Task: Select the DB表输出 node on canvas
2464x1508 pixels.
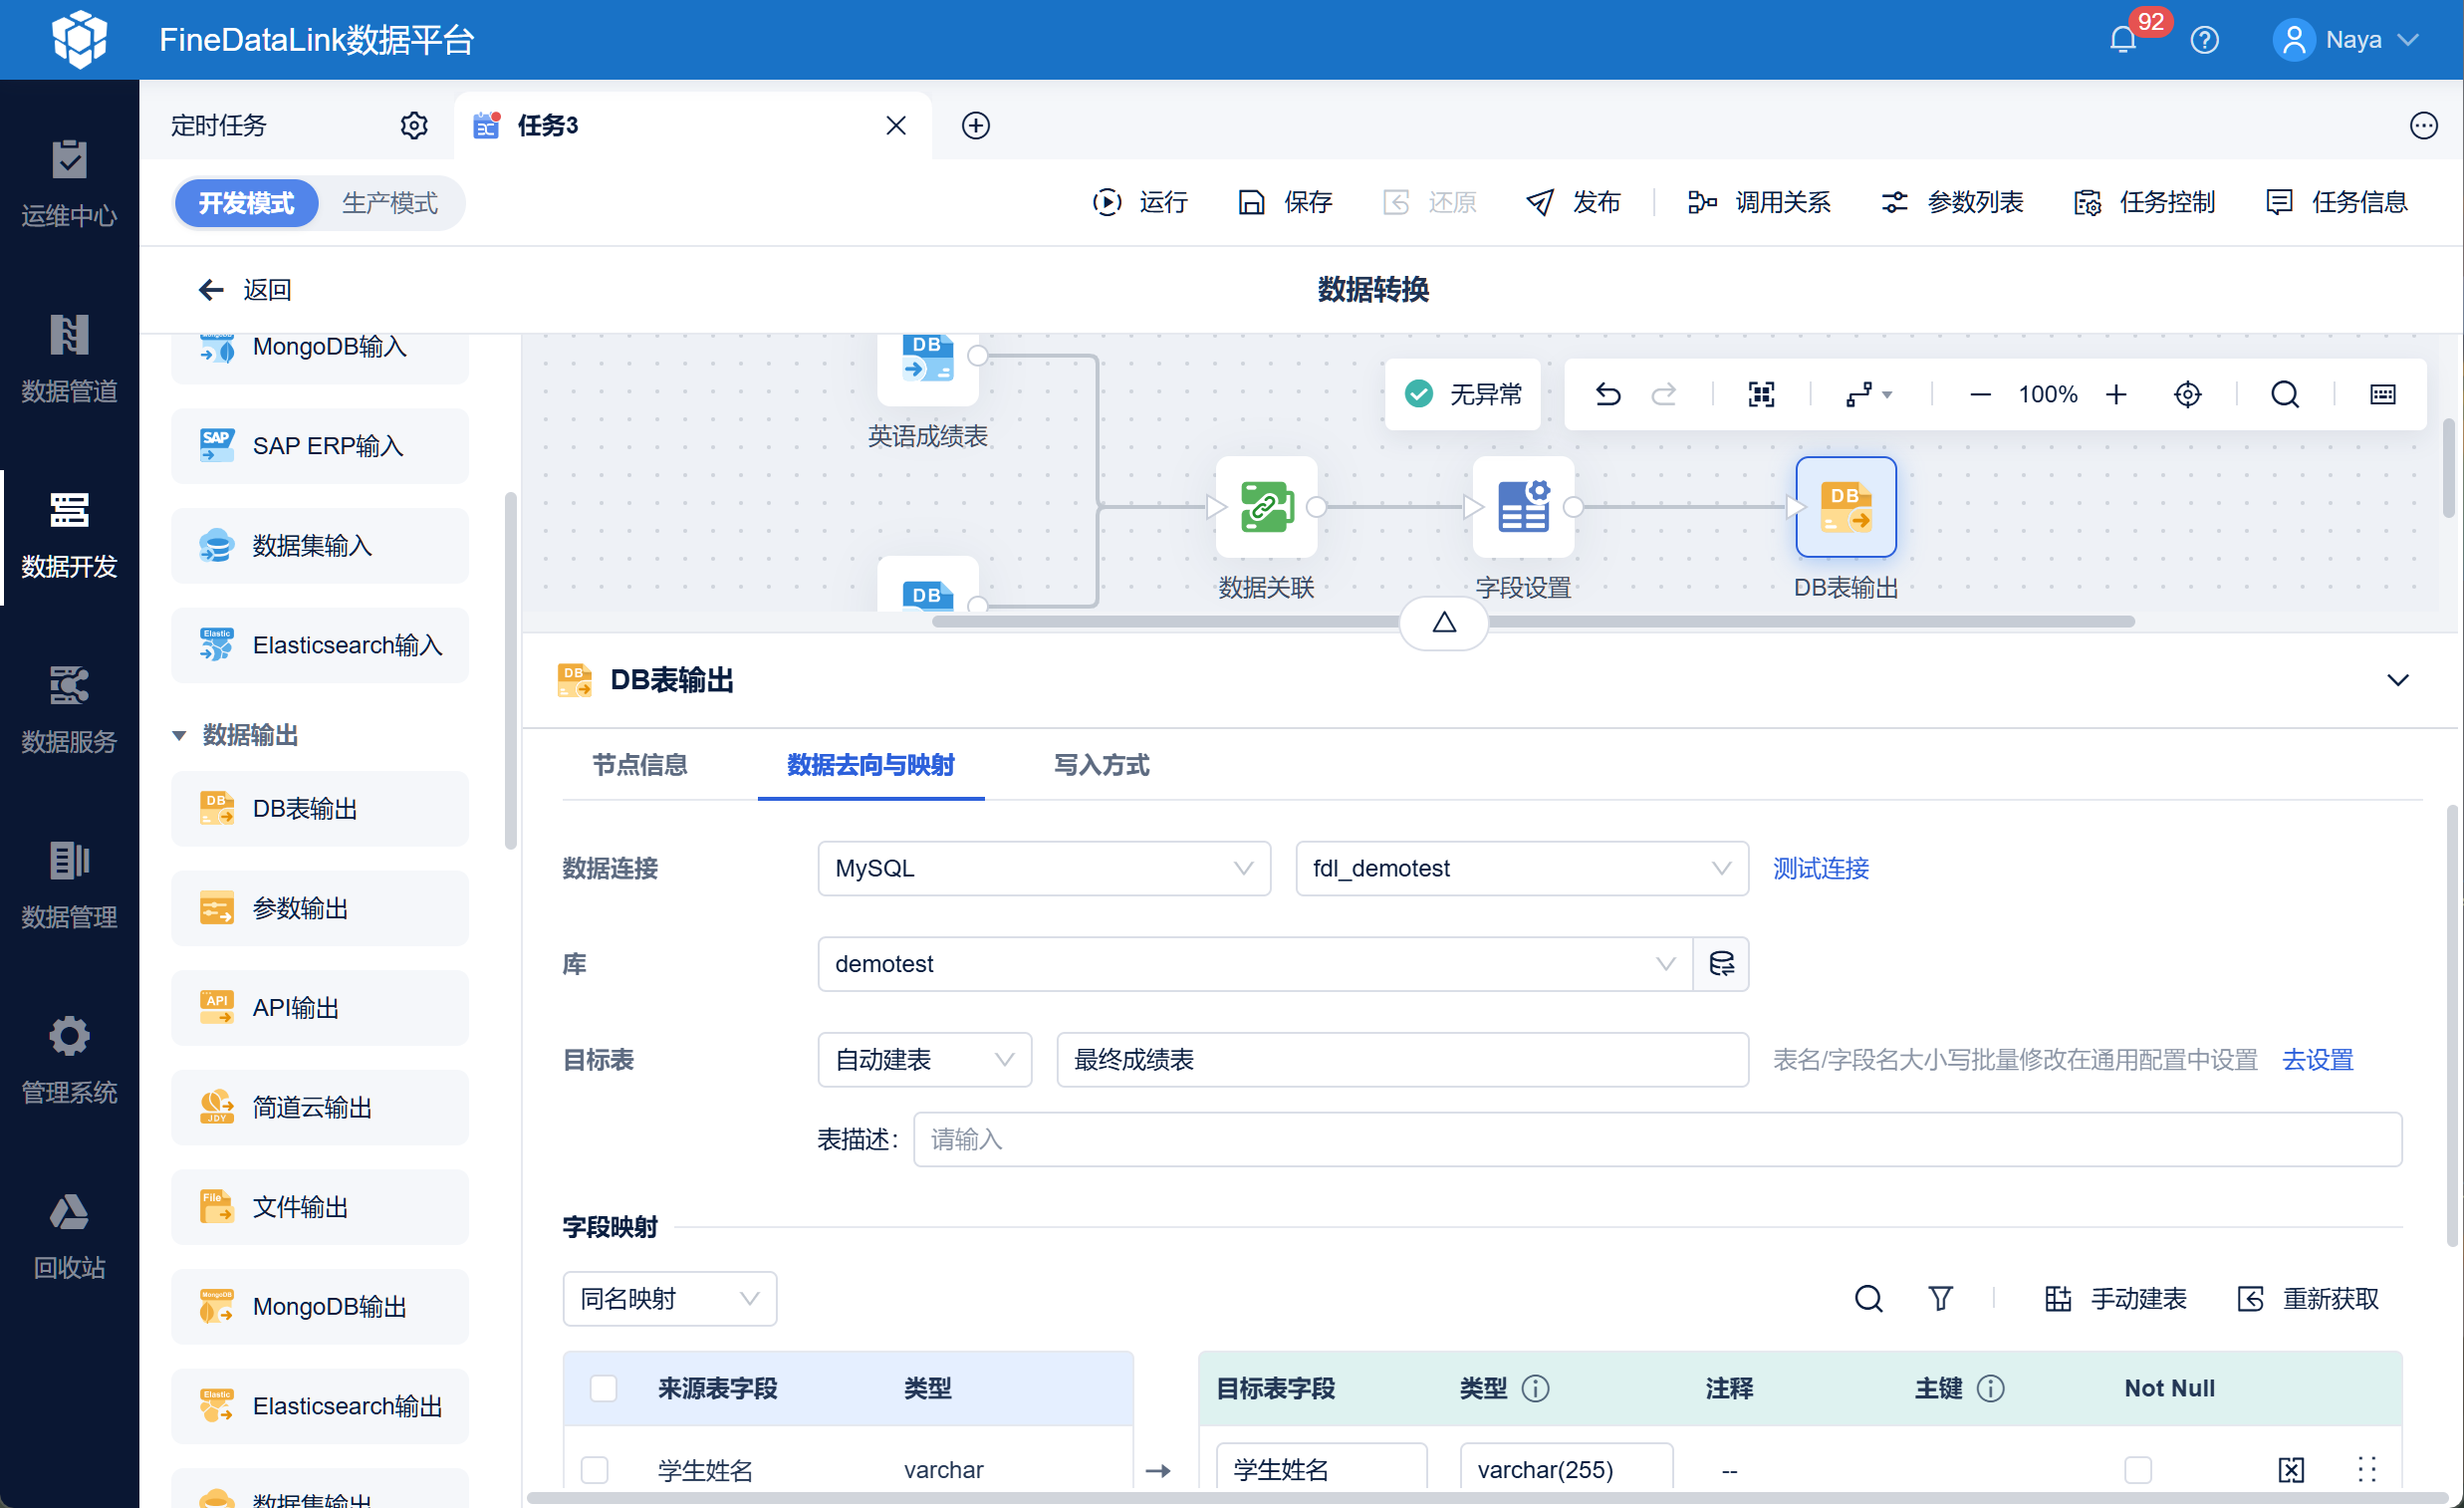Action: (1846, 507)
